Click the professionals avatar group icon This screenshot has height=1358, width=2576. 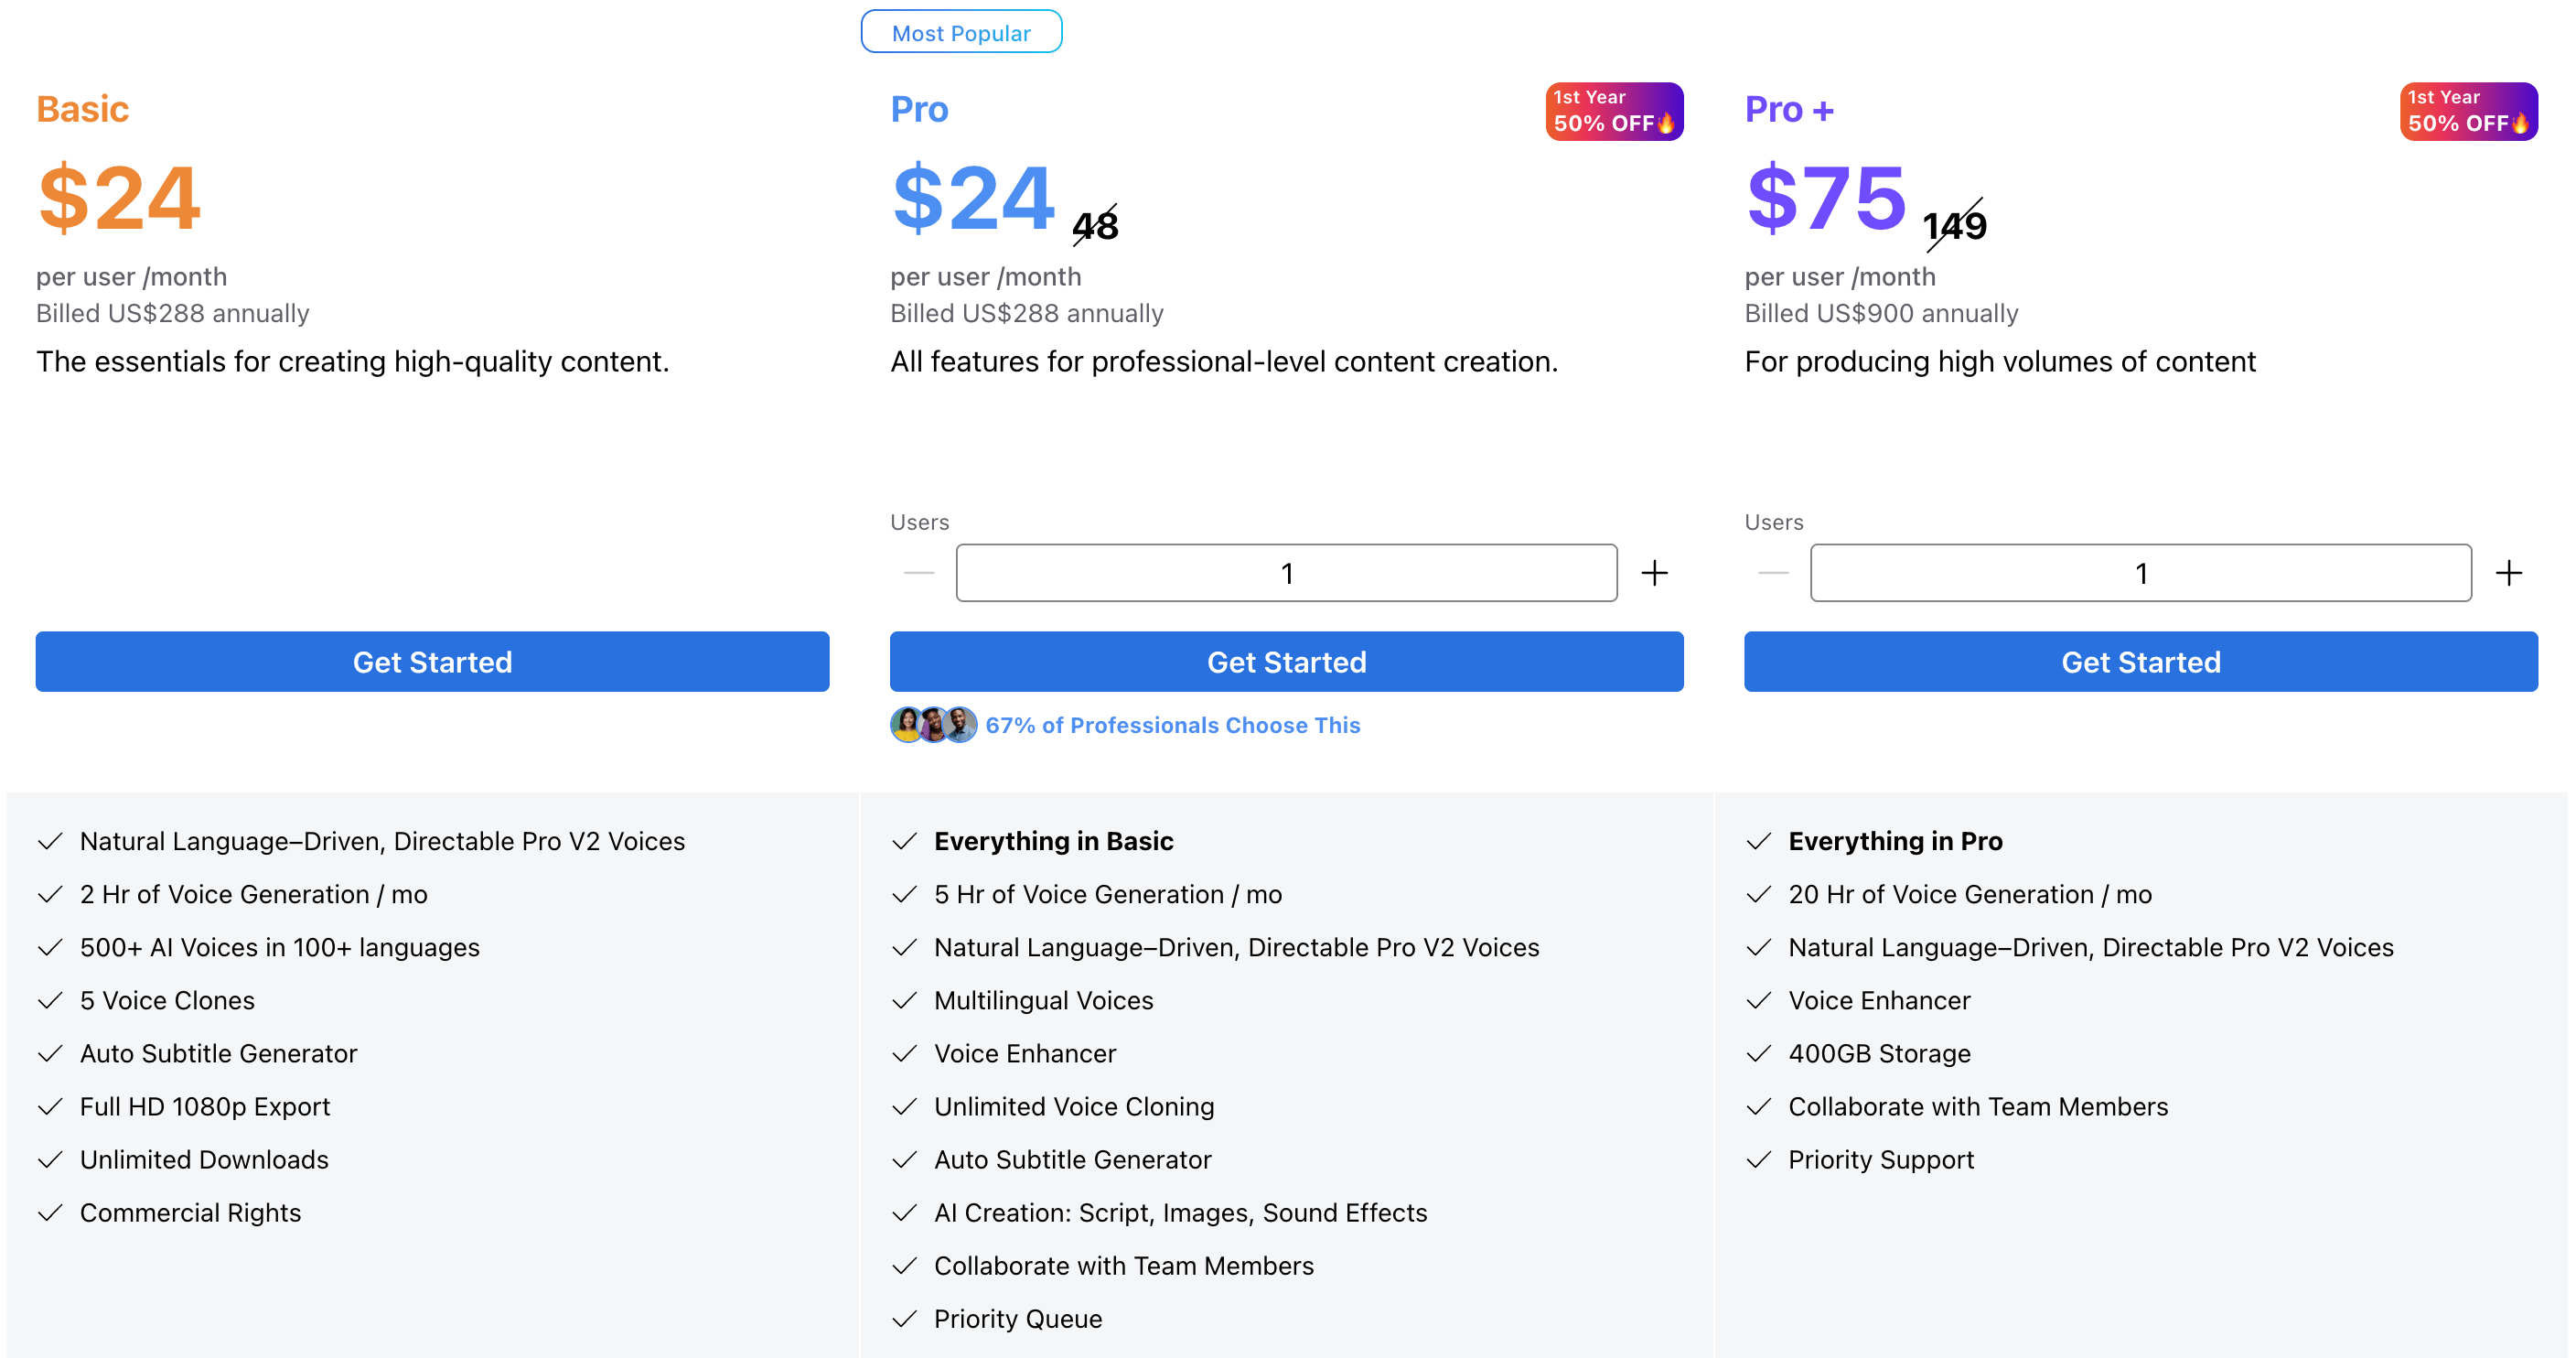coord(933,725)
